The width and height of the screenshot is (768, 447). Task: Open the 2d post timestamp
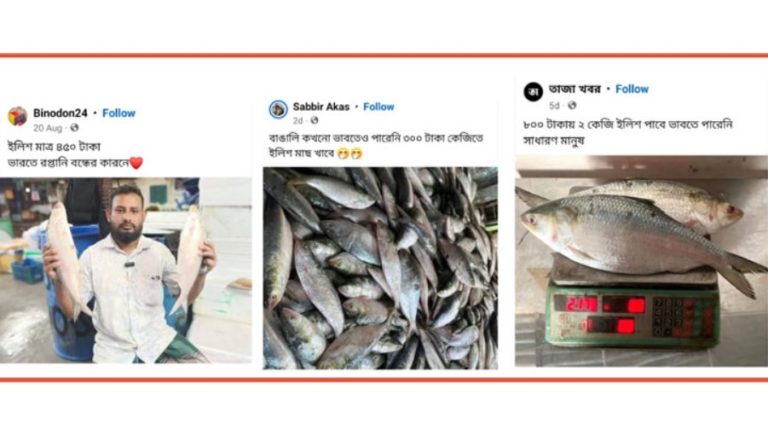point(298,121)
